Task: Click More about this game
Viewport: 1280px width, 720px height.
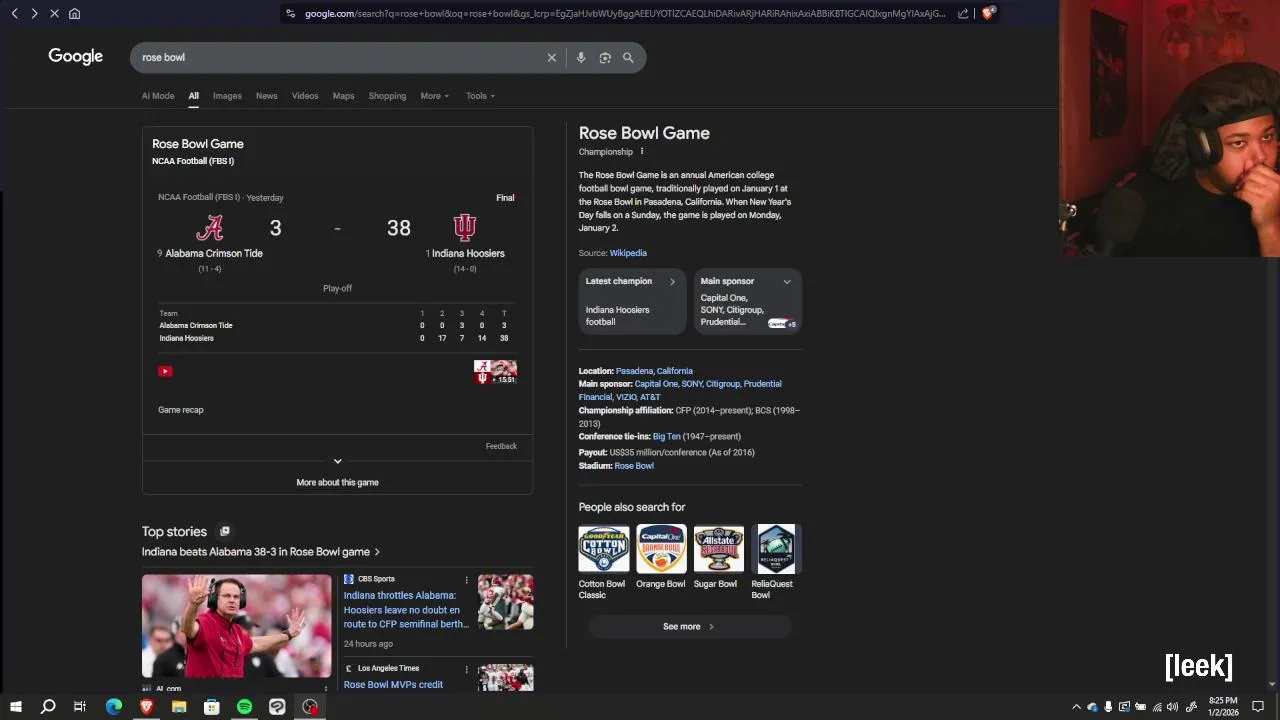Action: coord(337,483)
